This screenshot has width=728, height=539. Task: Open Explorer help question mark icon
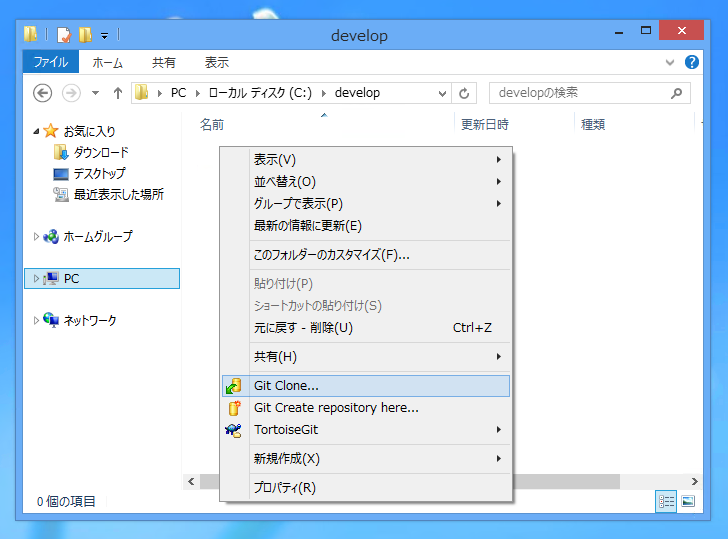[692, 62]
